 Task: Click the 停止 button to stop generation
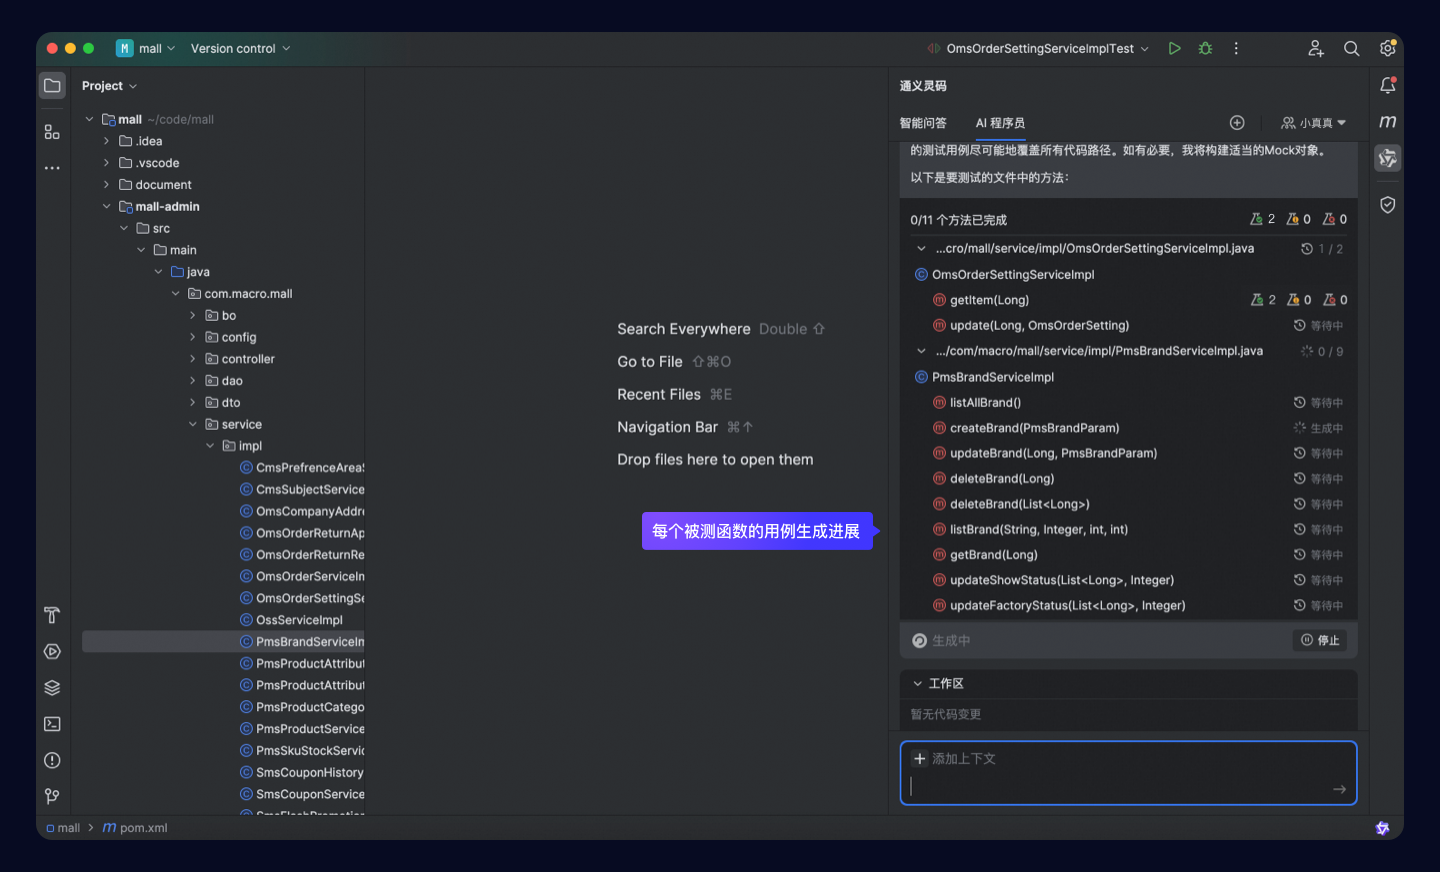click(x=1319, y=640)
